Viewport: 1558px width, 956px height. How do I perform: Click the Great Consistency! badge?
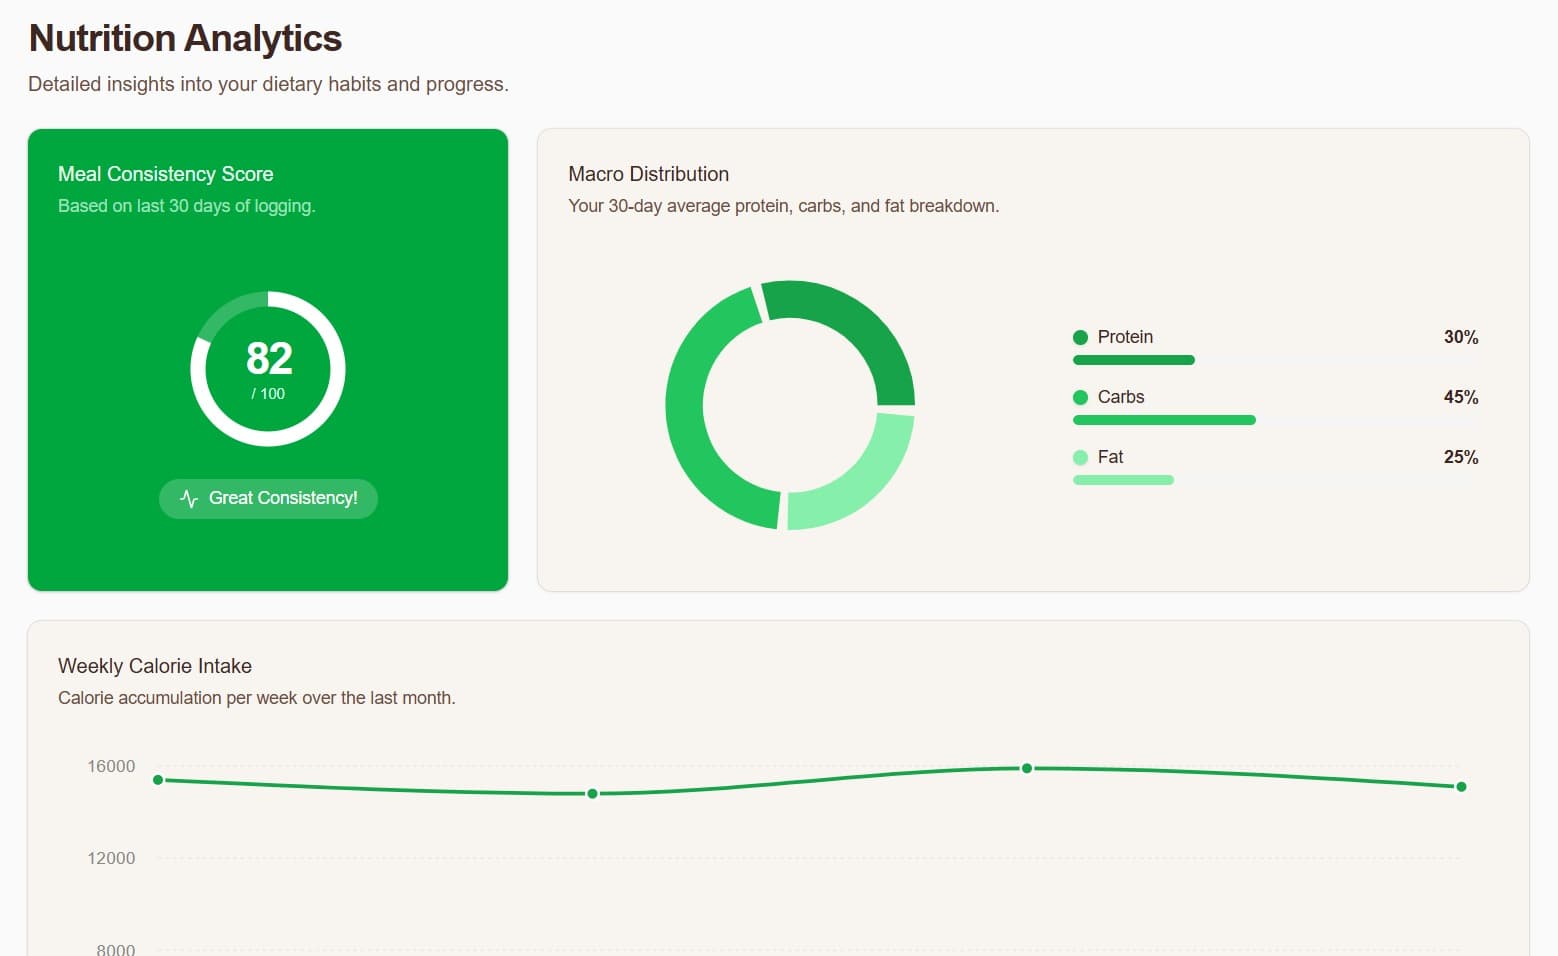point(268,498)
